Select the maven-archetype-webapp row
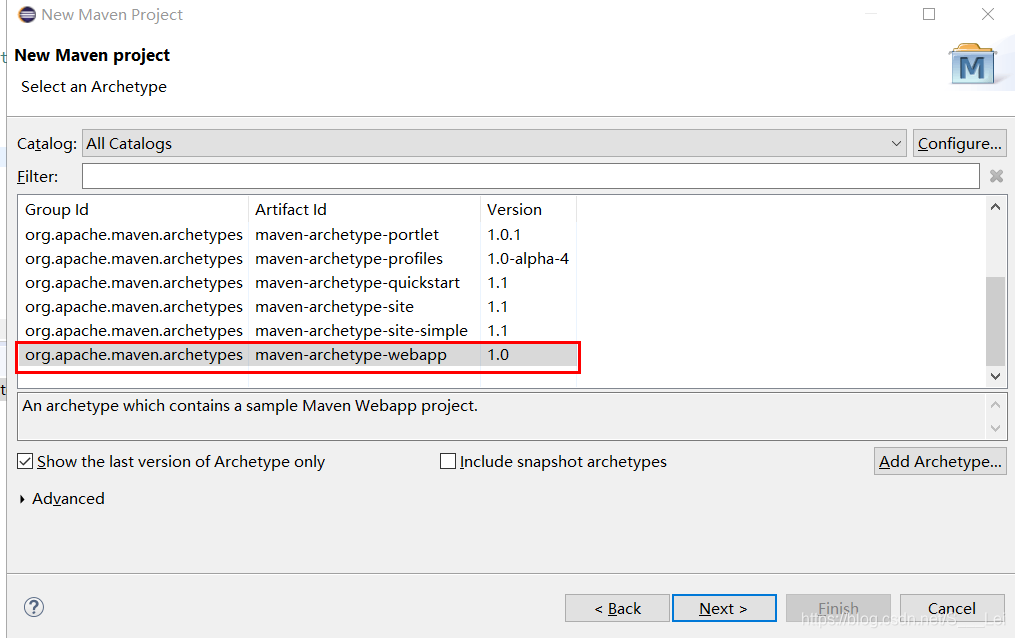1015x638 pixels. click(x=298, y=355)
